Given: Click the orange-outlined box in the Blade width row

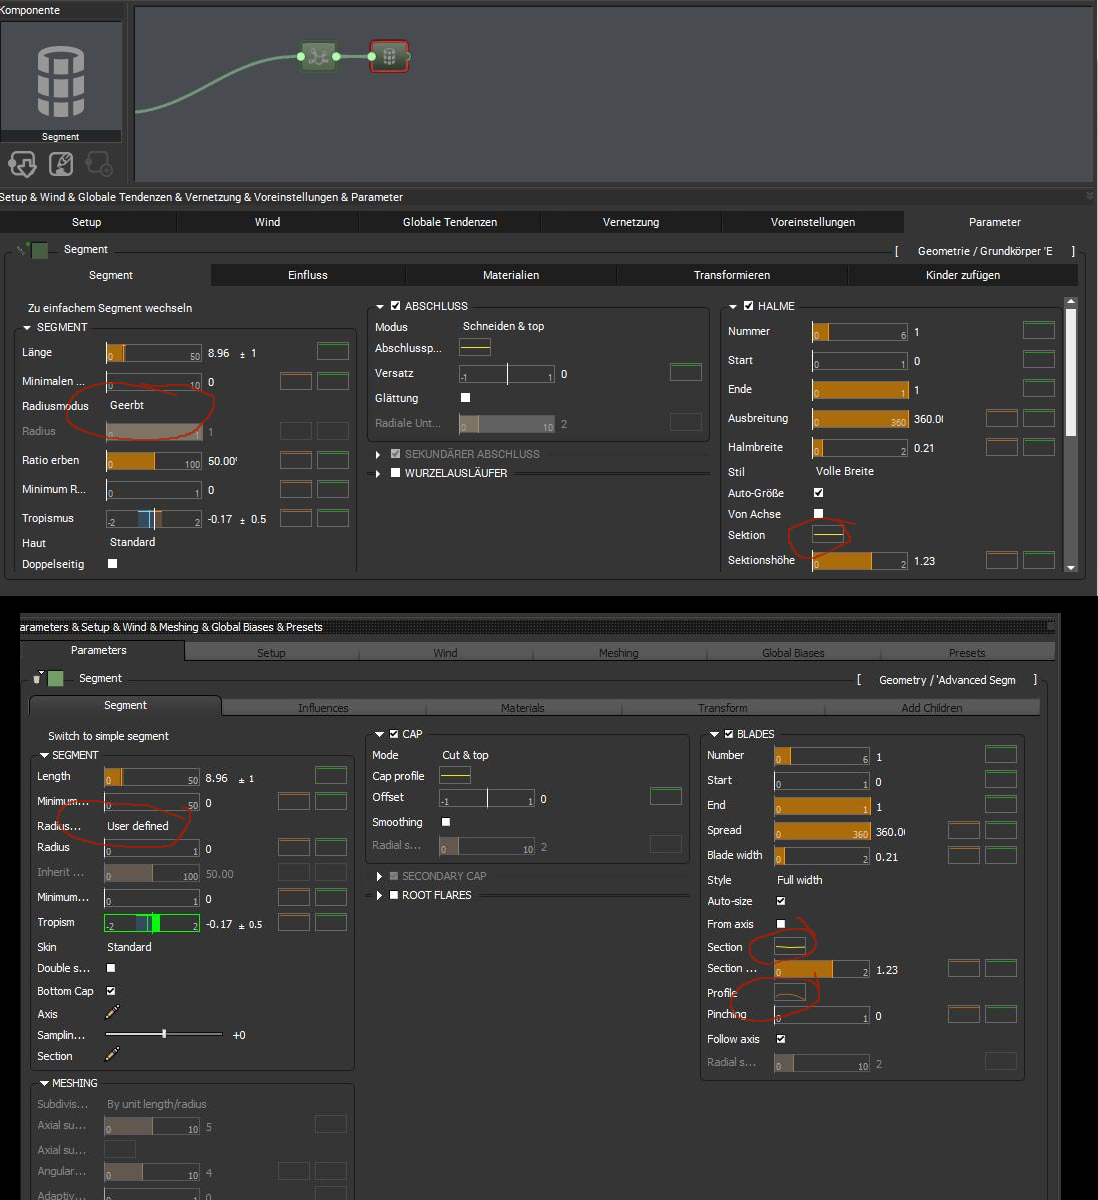Looking at the screenshot, I should click(964, 855).
